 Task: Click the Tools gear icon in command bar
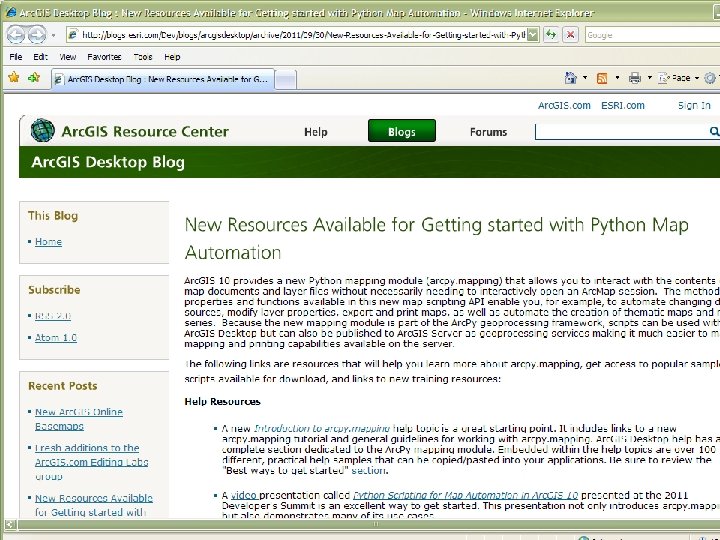pos(710,78)
